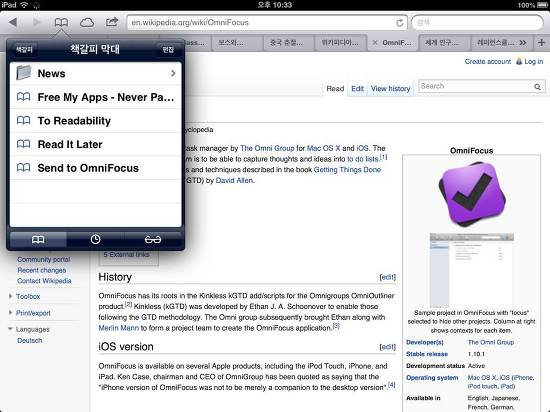Viewport: 550px width, 412px height.
Task: Follow the to do lists link
Action: click(363, 159)
